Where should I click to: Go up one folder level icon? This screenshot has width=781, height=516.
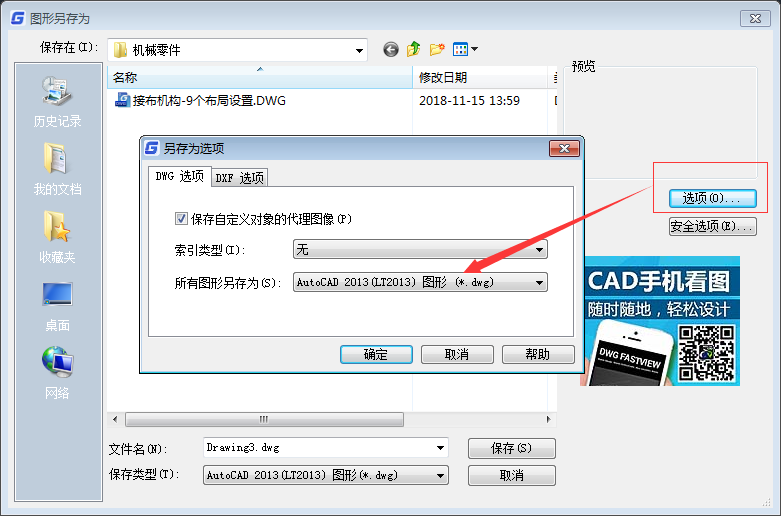tap(413, 49)
